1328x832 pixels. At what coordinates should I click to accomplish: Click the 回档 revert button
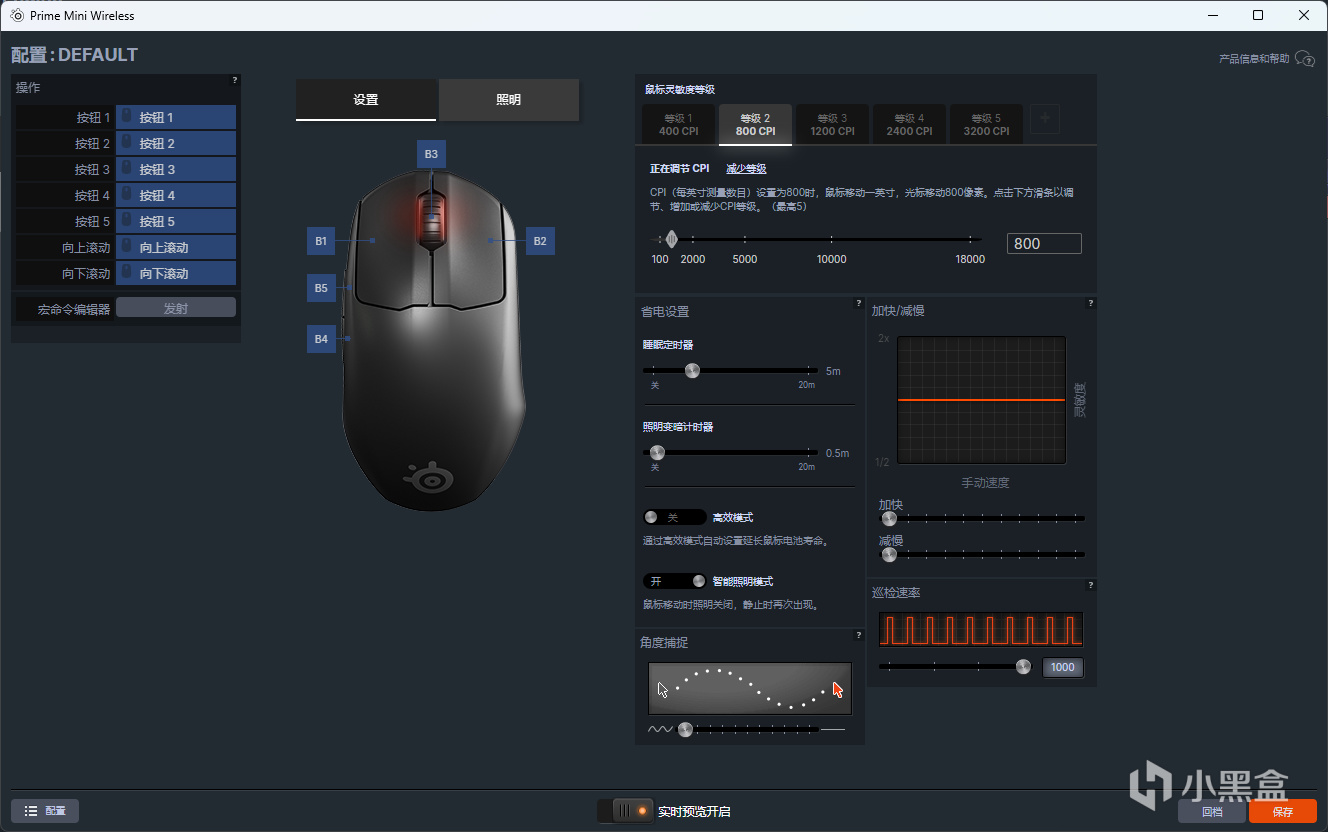click(1212, 812)
